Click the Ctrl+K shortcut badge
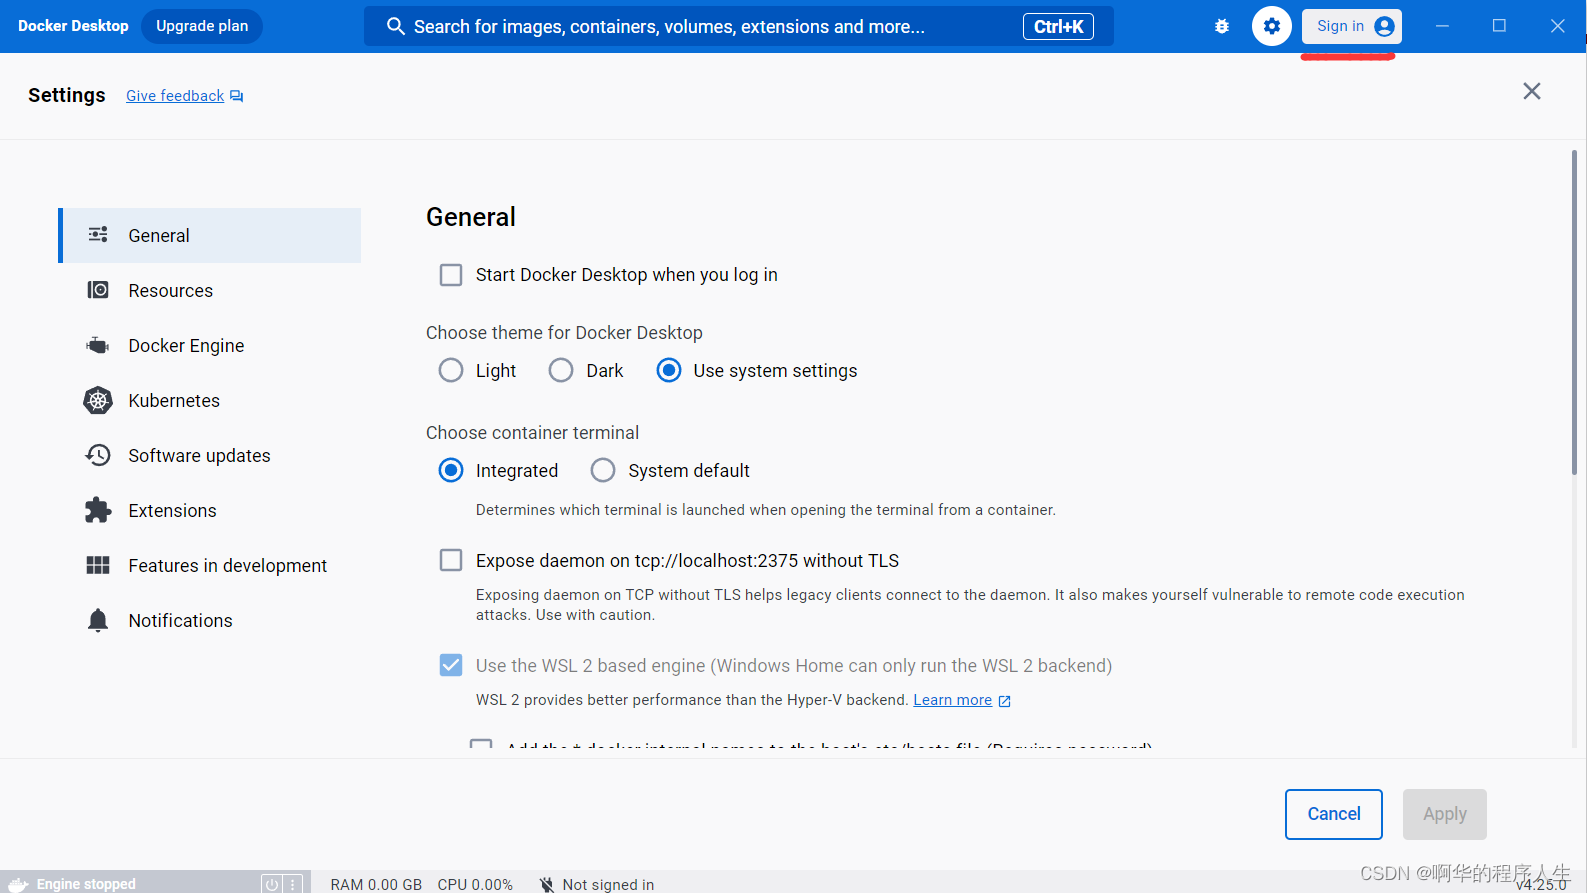Viewport: 1587px width, 893px height. [1058, 27]
